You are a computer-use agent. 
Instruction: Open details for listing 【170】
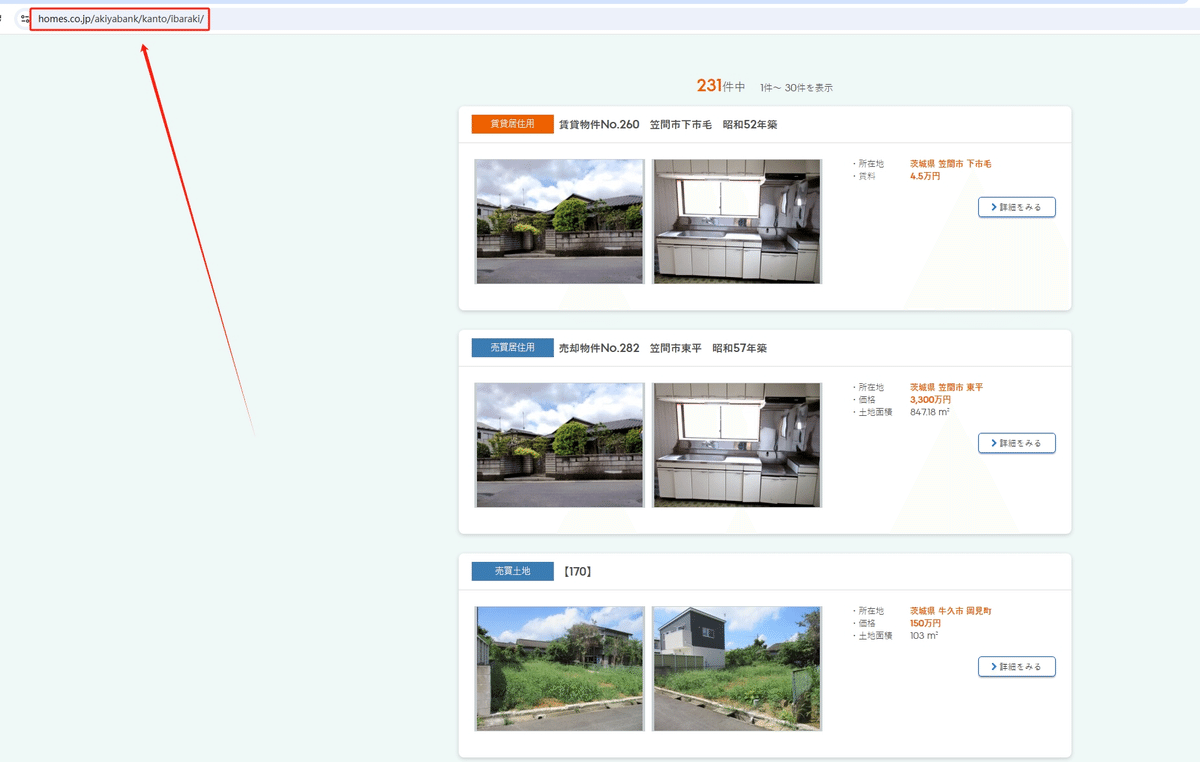[1017, 666]
